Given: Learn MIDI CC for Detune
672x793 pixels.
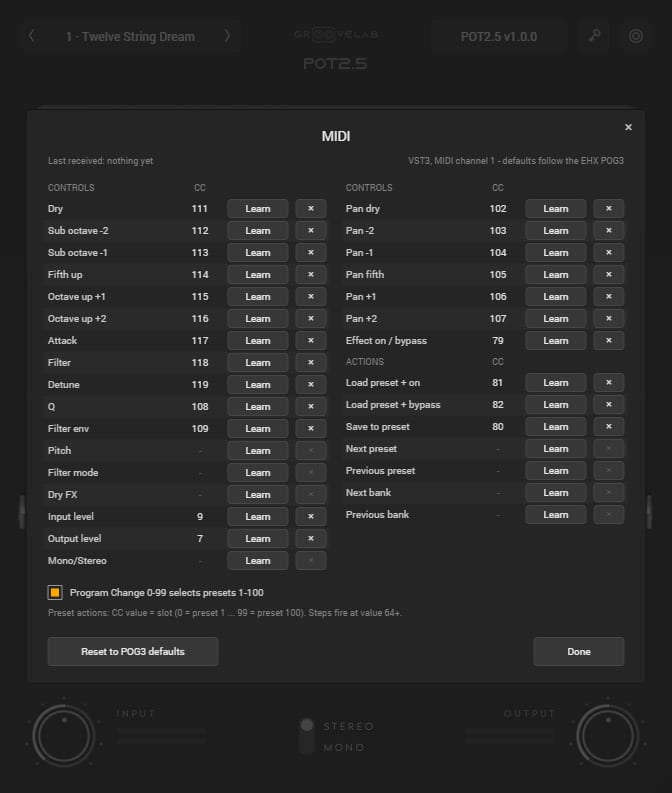Looking at the screenshot, I should [x=258, y=384].
